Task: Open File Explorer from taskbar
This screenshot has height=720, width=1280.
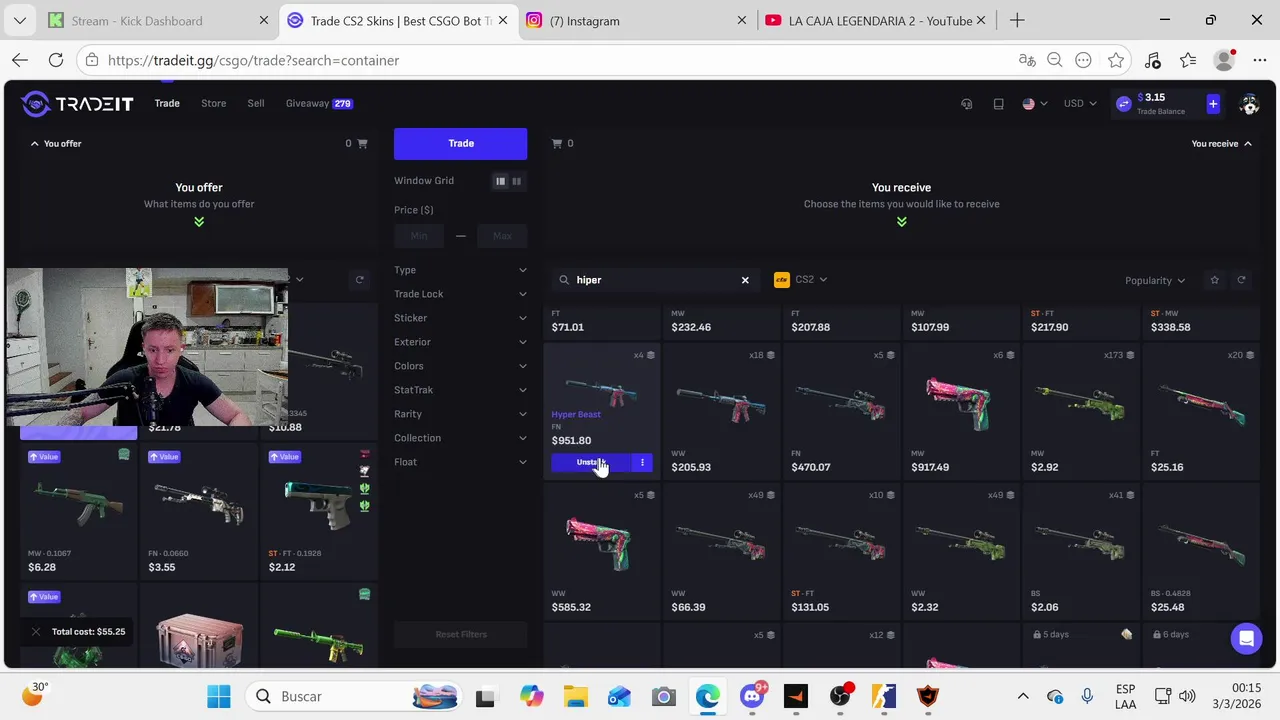Action: [575, 696]
